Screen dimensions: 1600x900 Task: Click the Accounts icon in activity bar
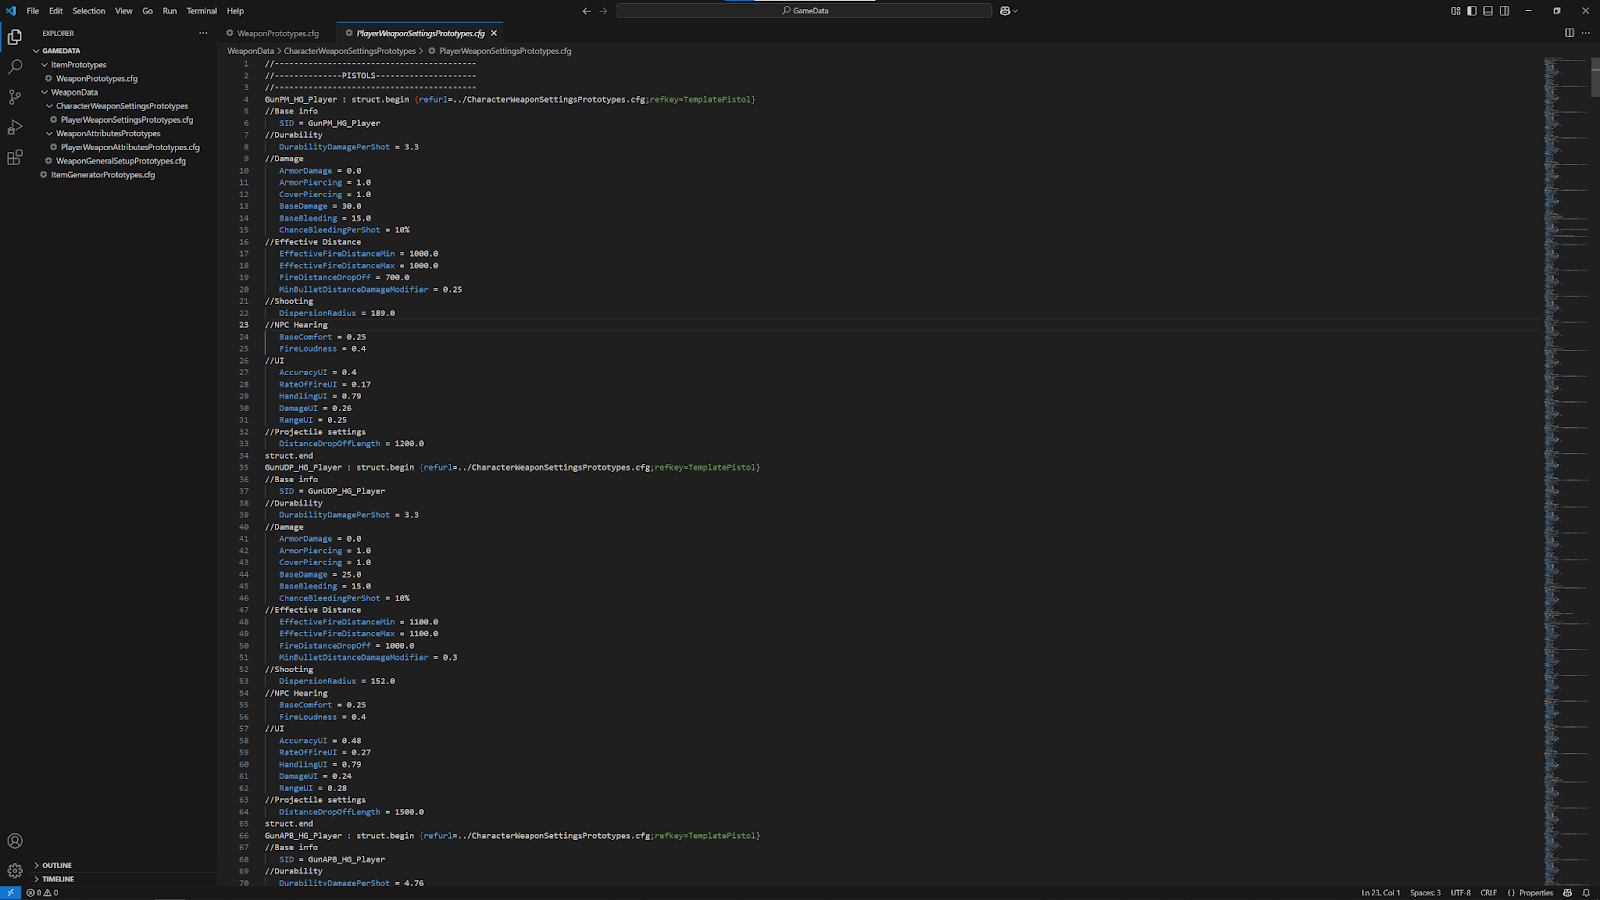click(15, 841)
